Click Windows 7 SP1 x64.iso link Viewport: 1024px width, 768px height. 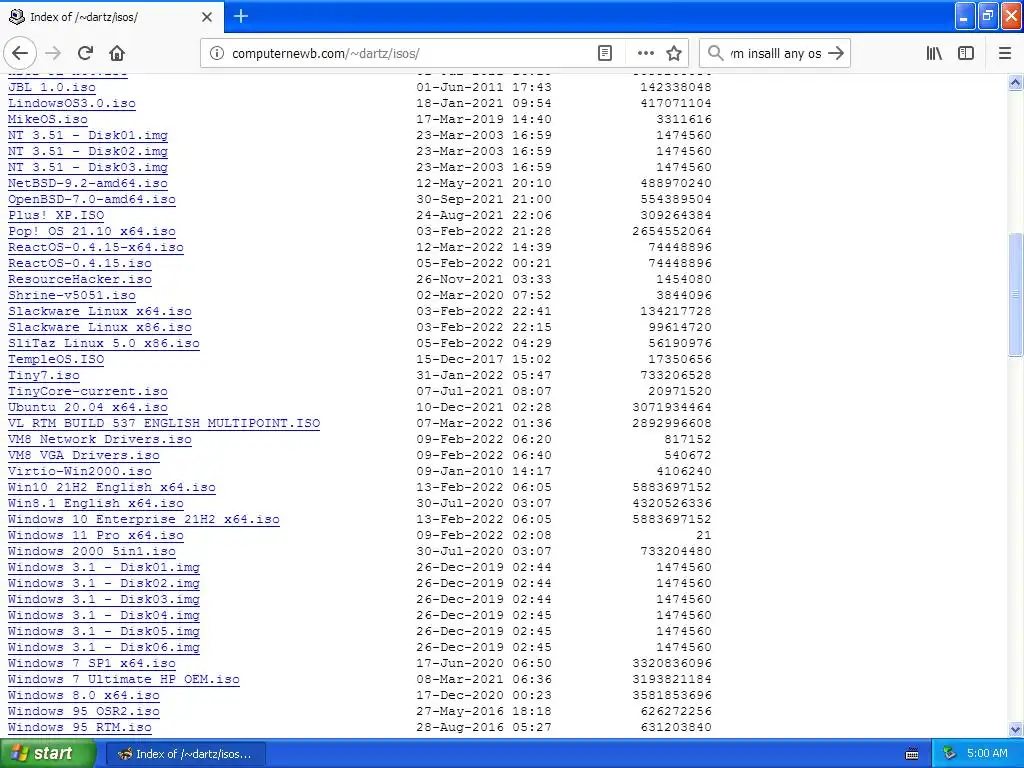(x=91, y=664)
